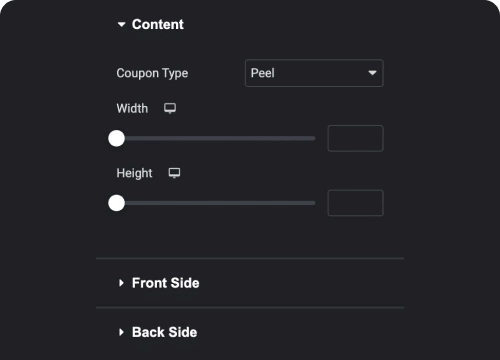Image resolution: width=500 pixels, height=360 pixels.
Task: Click the right end of the Width slider track
Action: pyautogui.click(x=313, y=138)
